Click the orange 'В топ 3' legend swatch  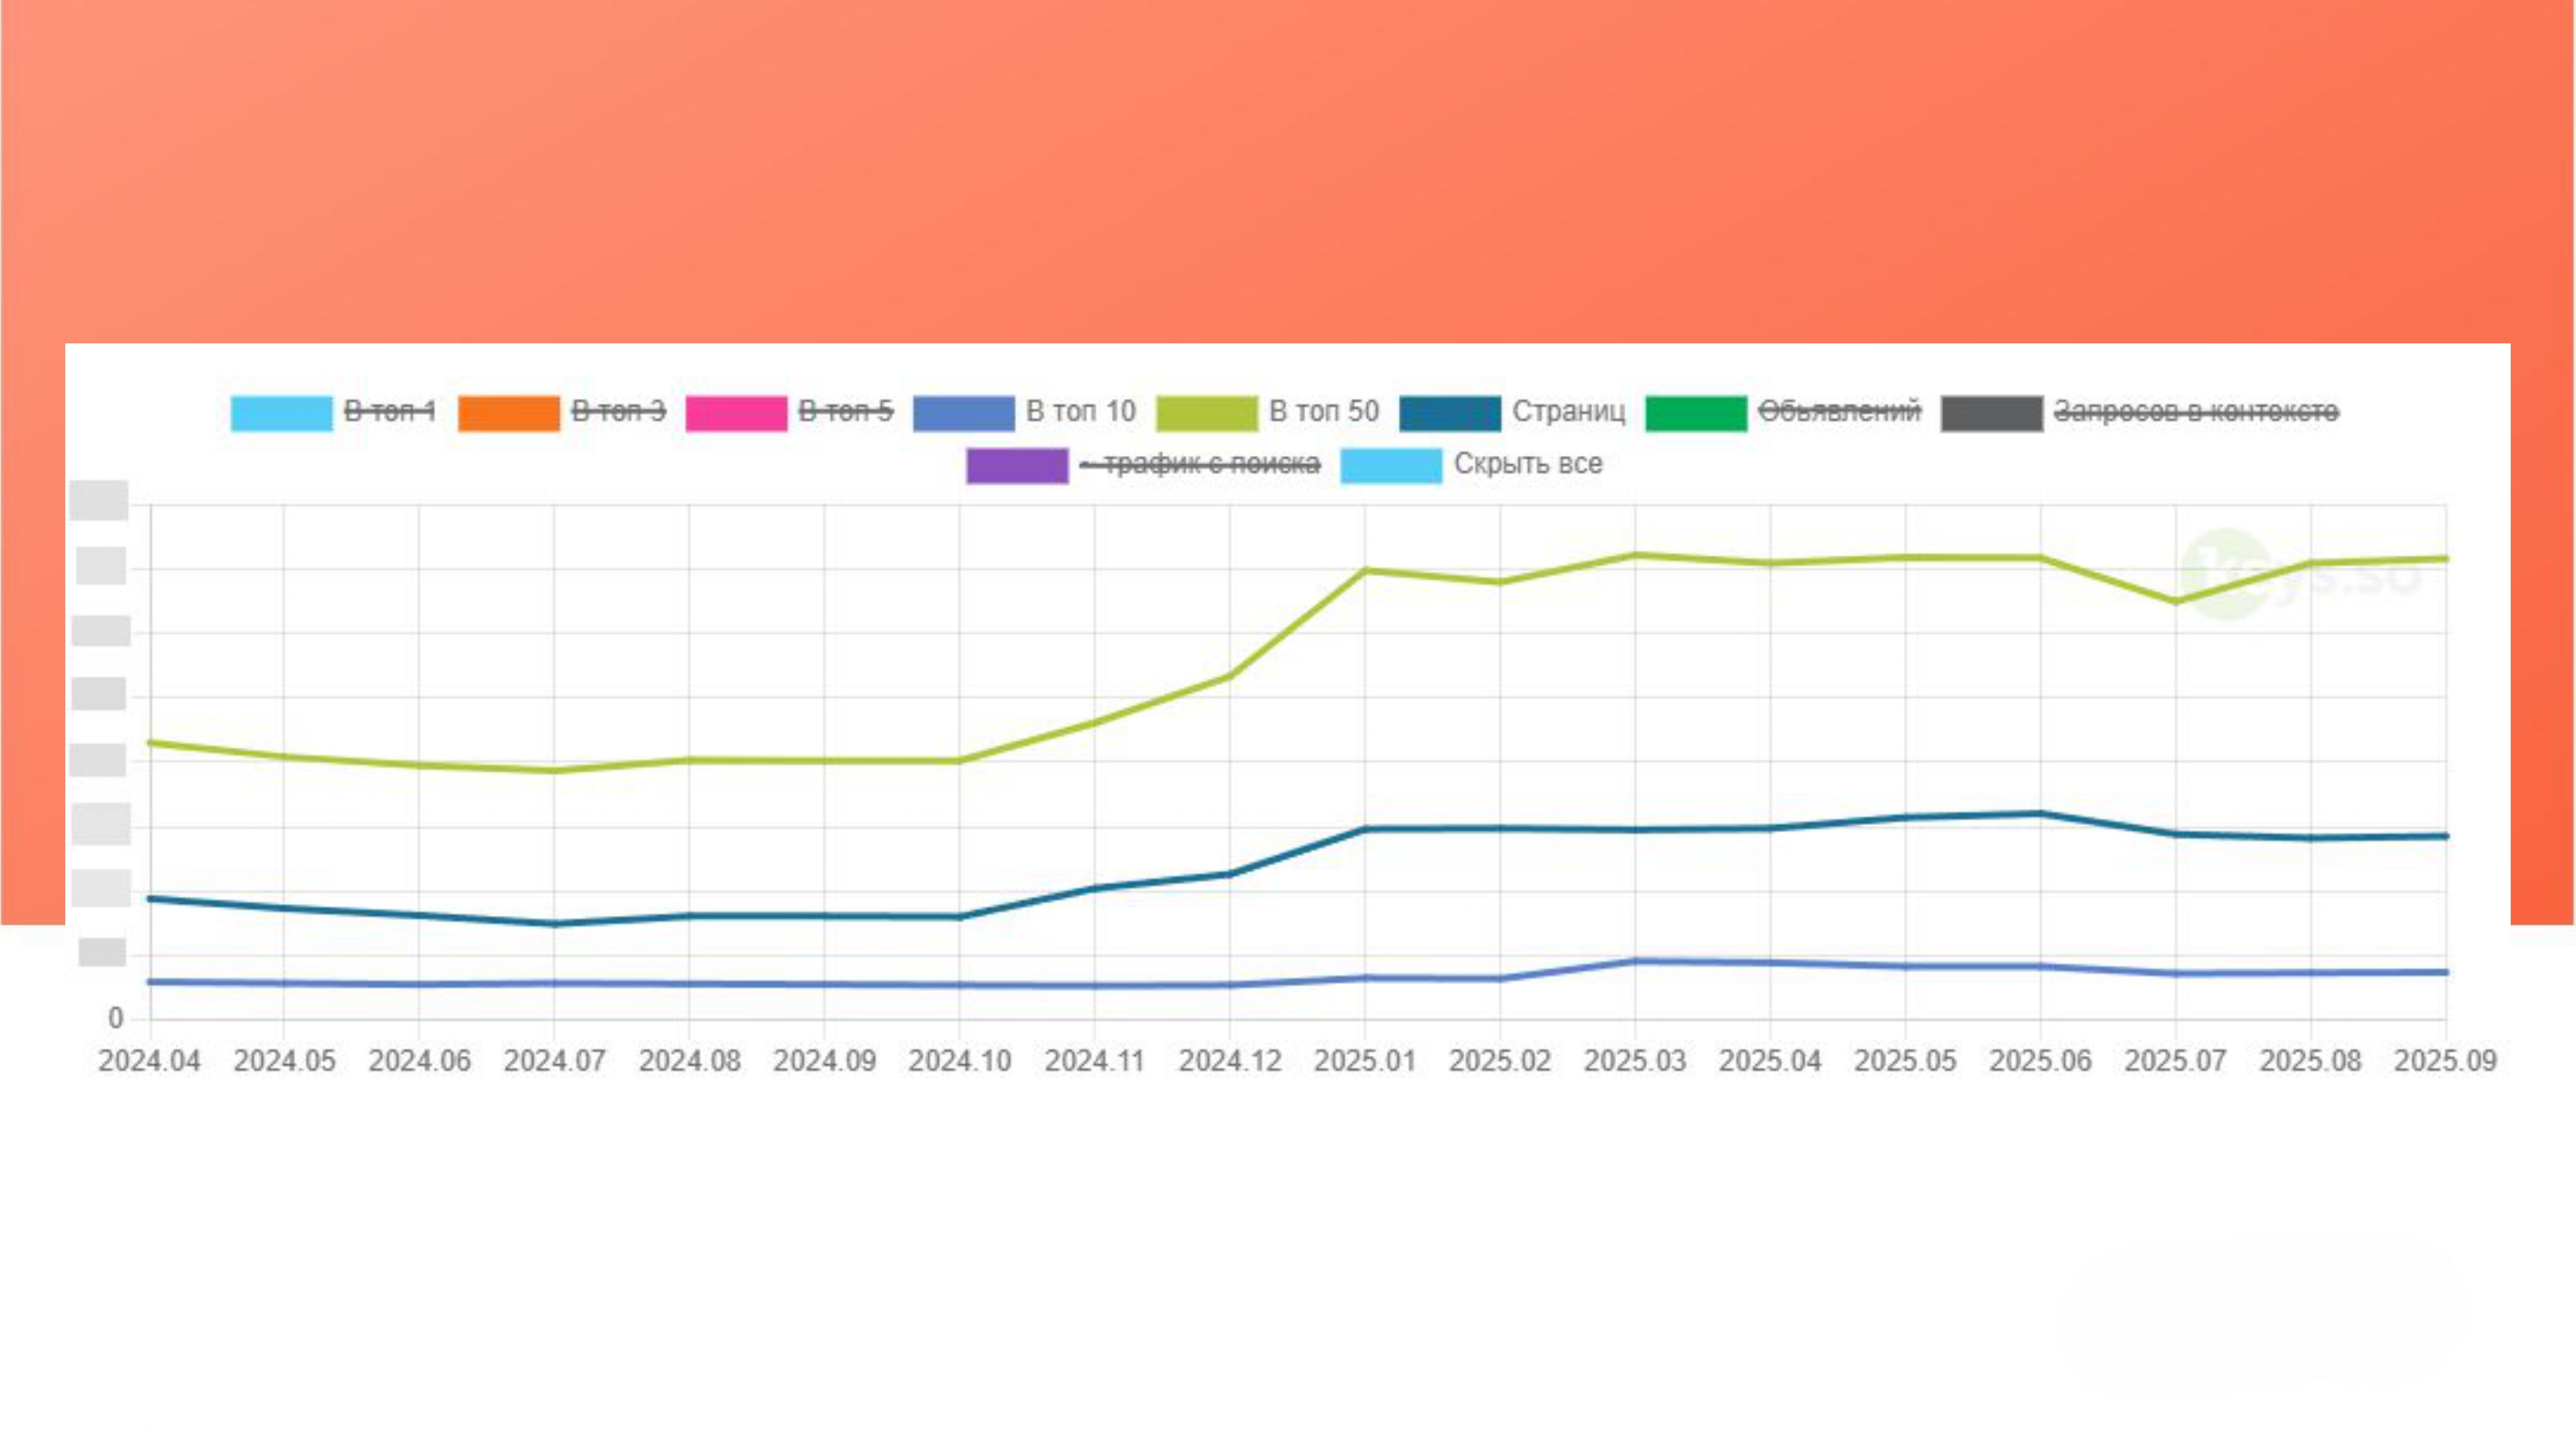click(x=508, y=413)
